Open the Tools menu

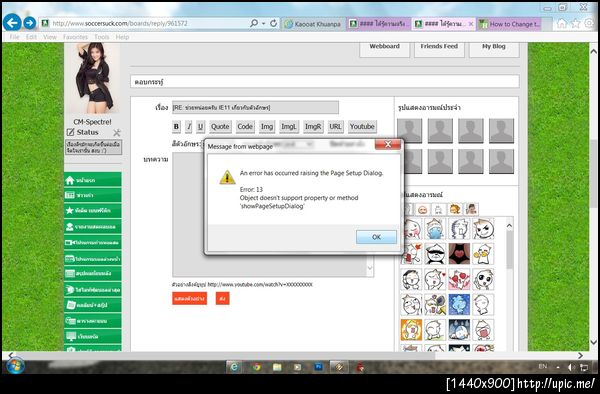click(x=102, y=37)
